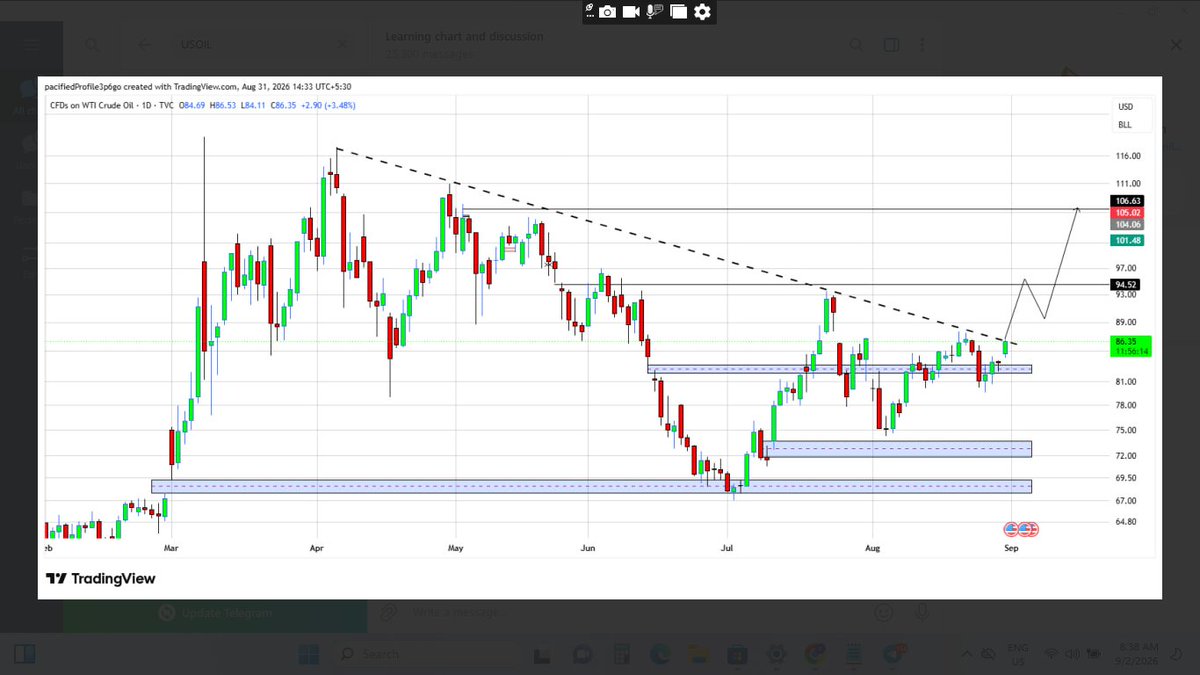The height and width of the screenshot is (675, 1200).
Task: Toggle the Telegram right side panel icon
Action: tap(890, 45)
